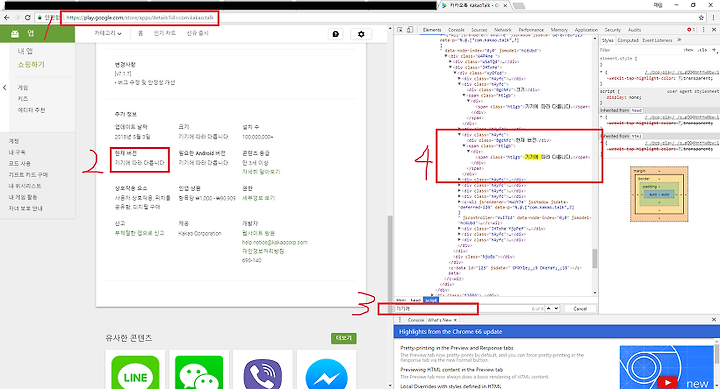Open 내 앱 in sidebar
The image size is (720, 389).
pyautogui.click(x=25, y=51)
